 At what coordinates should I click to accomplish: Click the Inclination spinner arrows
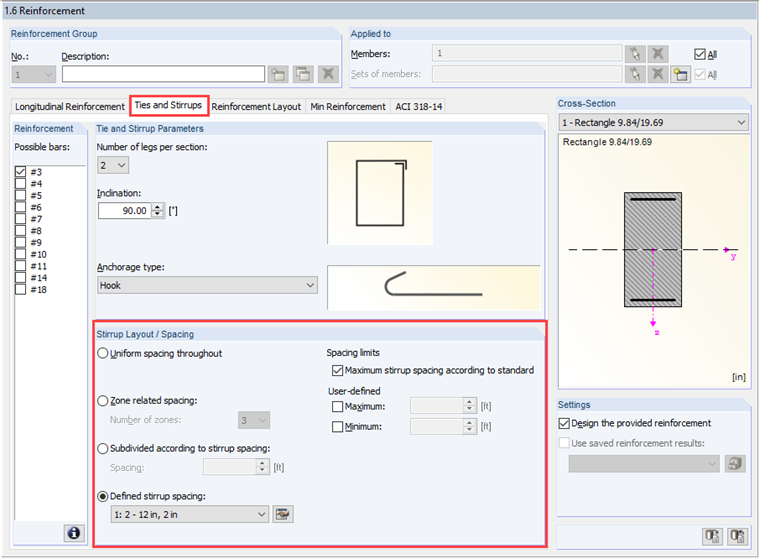158,211
